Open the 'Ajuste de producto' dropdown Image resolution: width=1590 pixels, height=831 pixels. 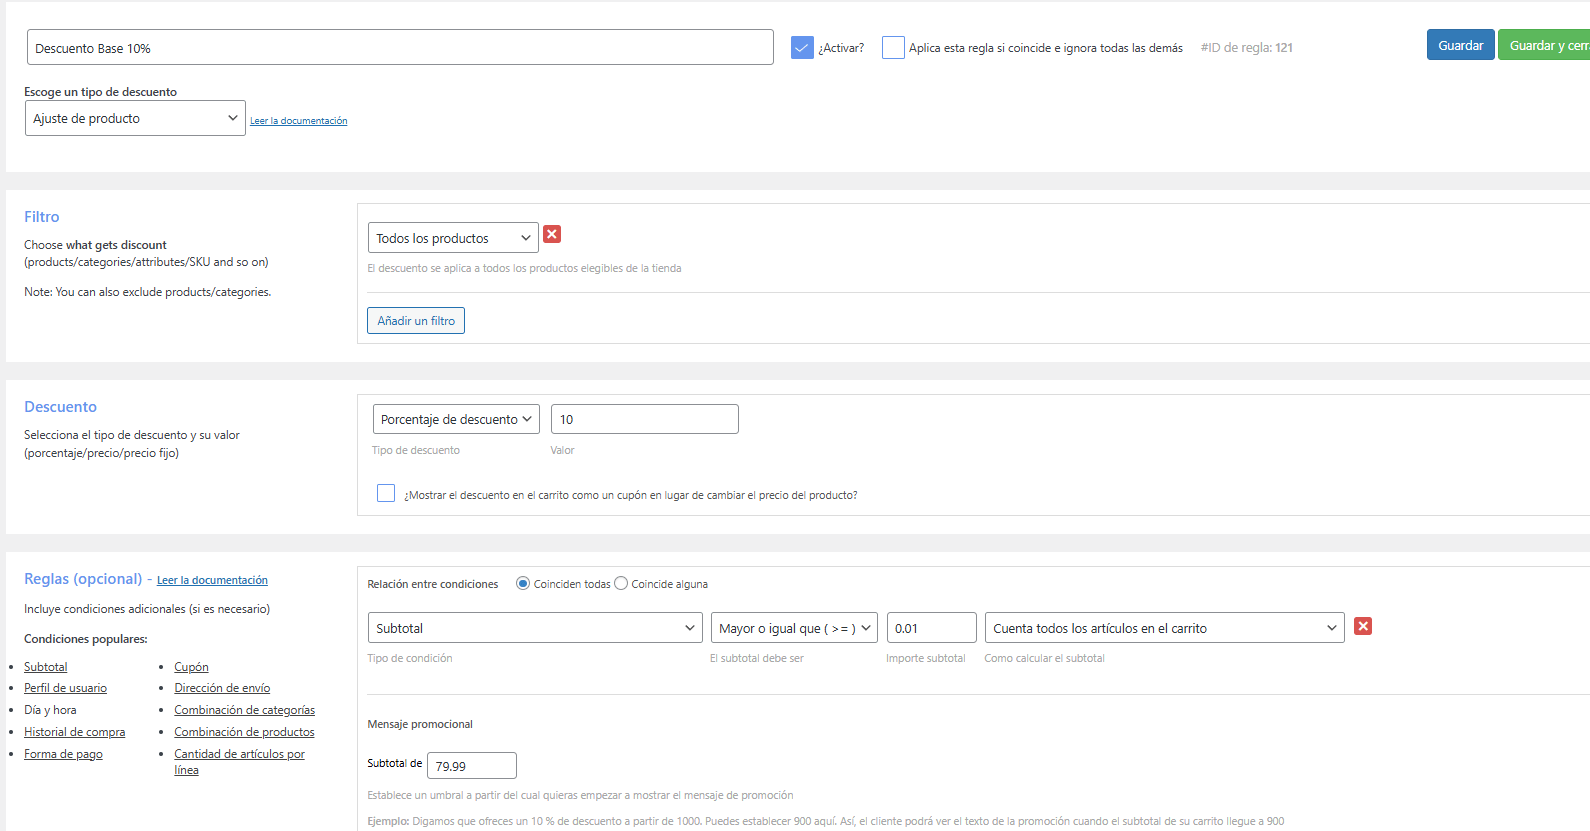pyautogui.click(x=135, y=118)
